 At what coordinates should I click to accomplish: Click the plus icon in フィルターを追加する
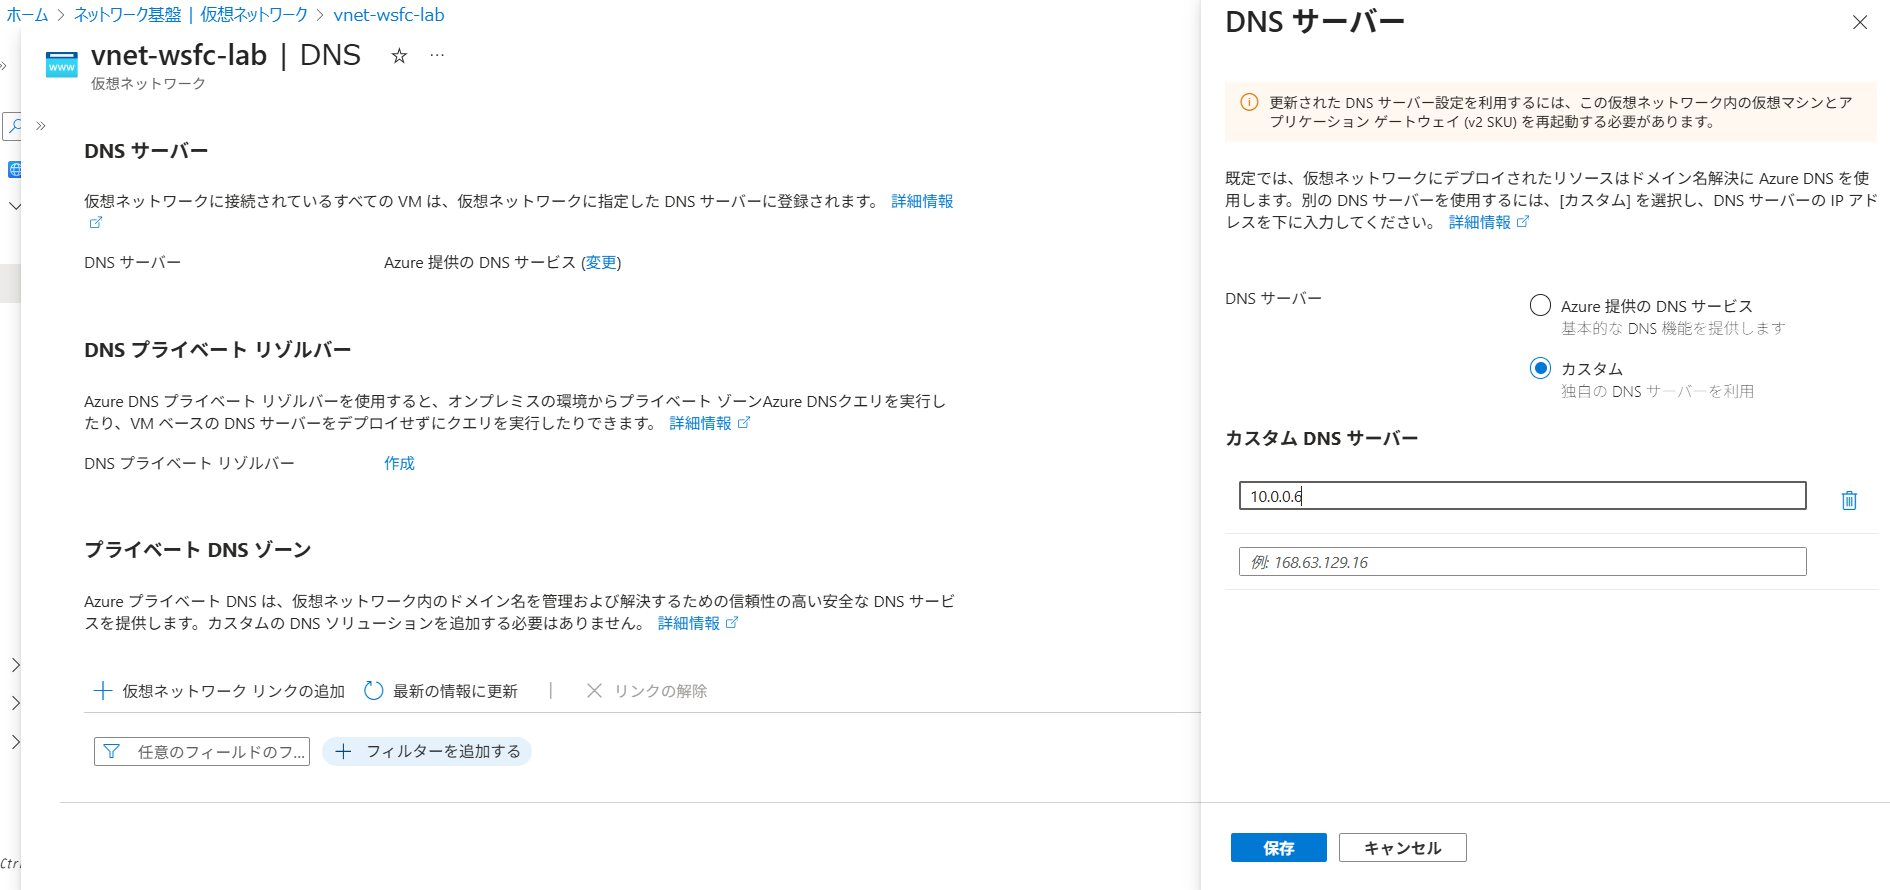[343, 752]
